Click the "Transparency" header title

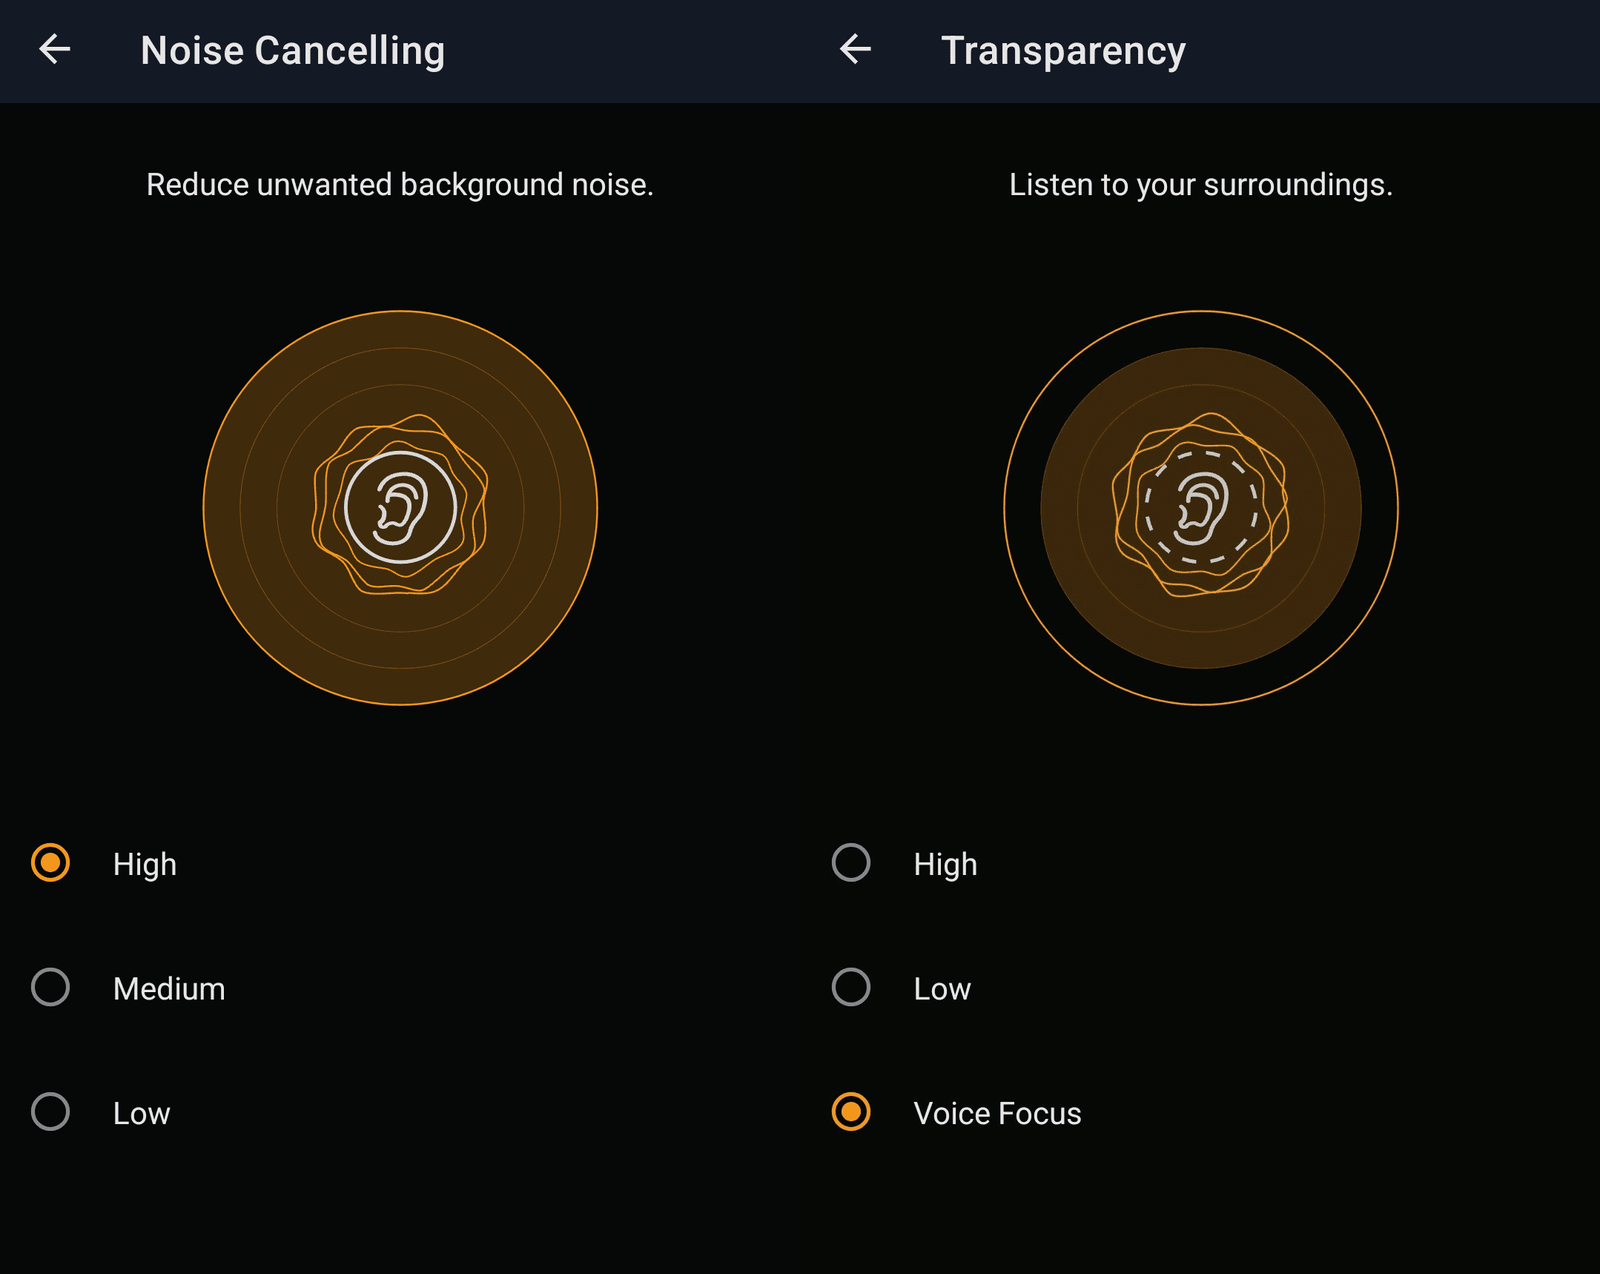click(x=1063, y=51)
